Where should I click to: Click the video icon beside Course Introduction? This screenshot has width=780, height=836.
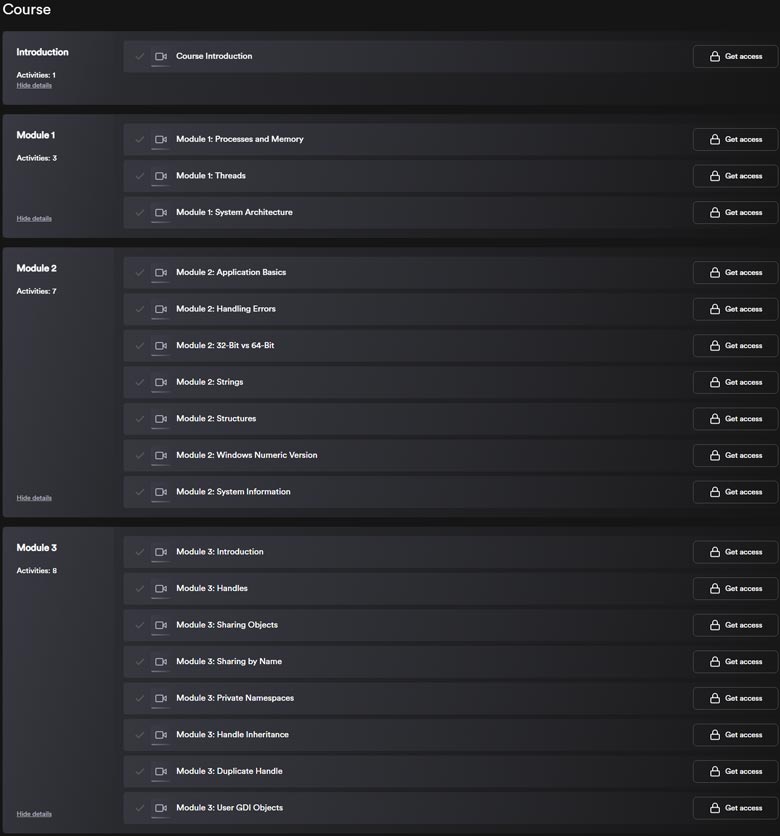(x=160, y=57)
